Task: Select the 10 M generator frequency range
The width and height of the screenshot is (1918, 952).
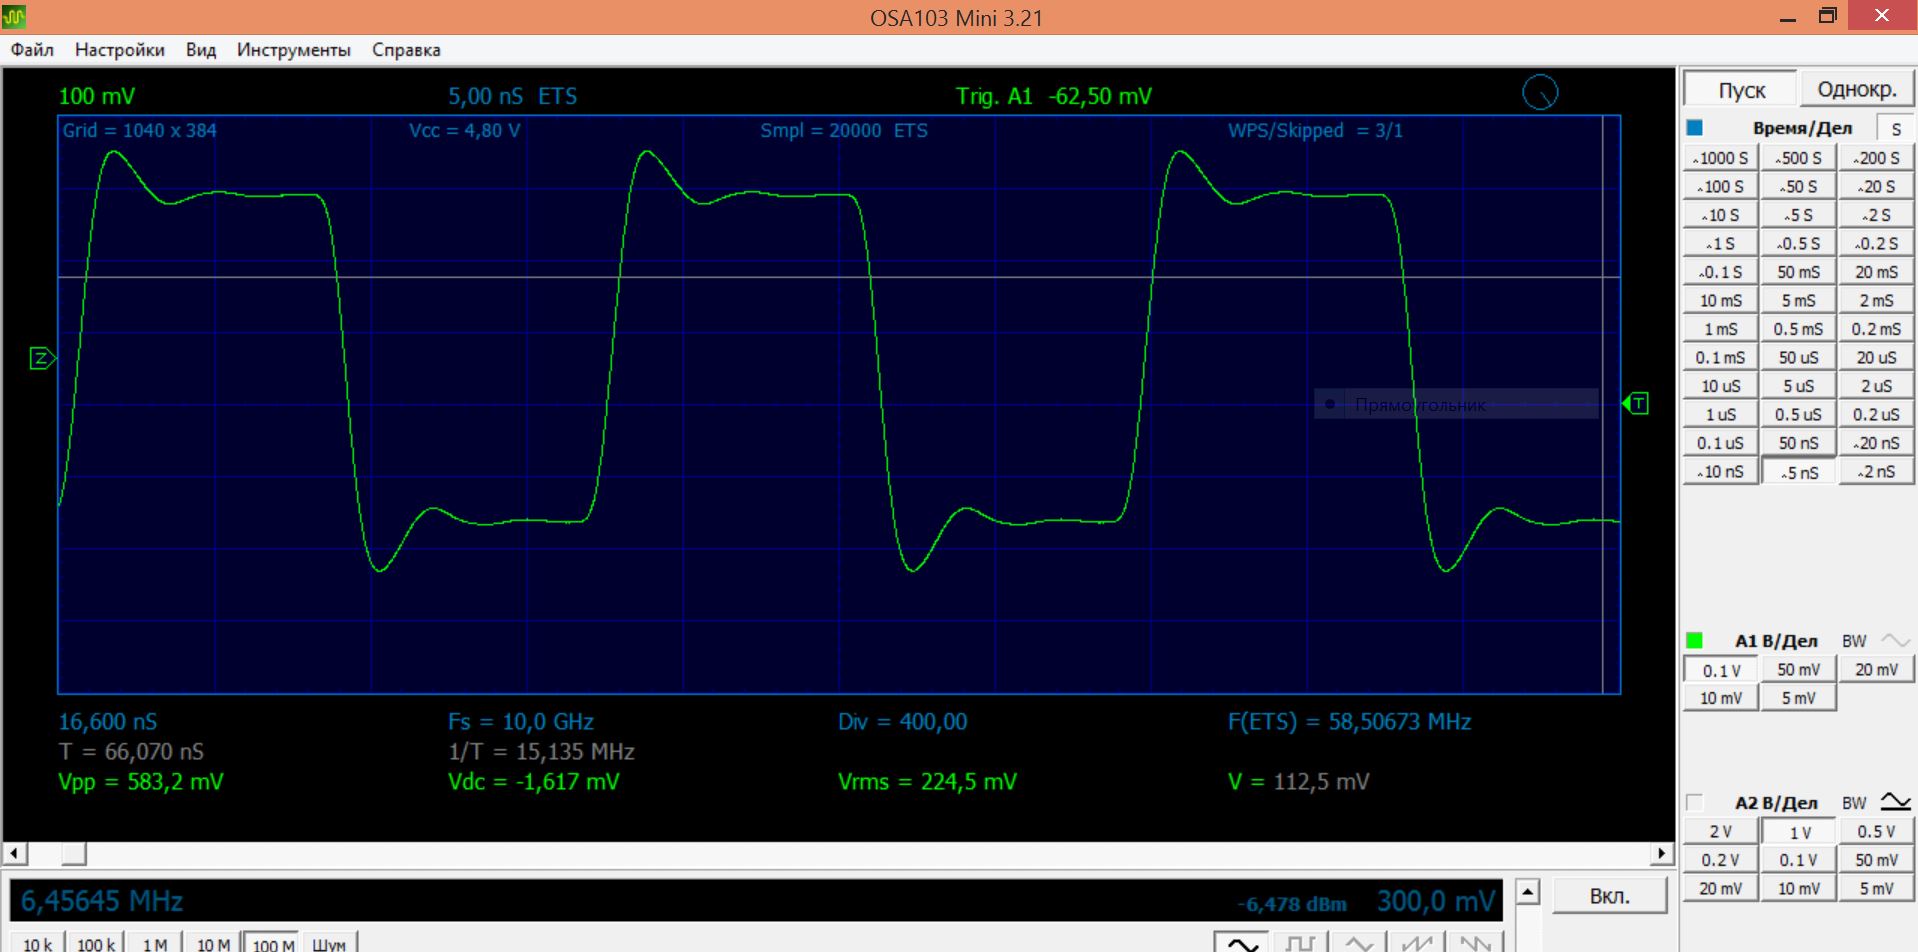Action: [212, 944]
